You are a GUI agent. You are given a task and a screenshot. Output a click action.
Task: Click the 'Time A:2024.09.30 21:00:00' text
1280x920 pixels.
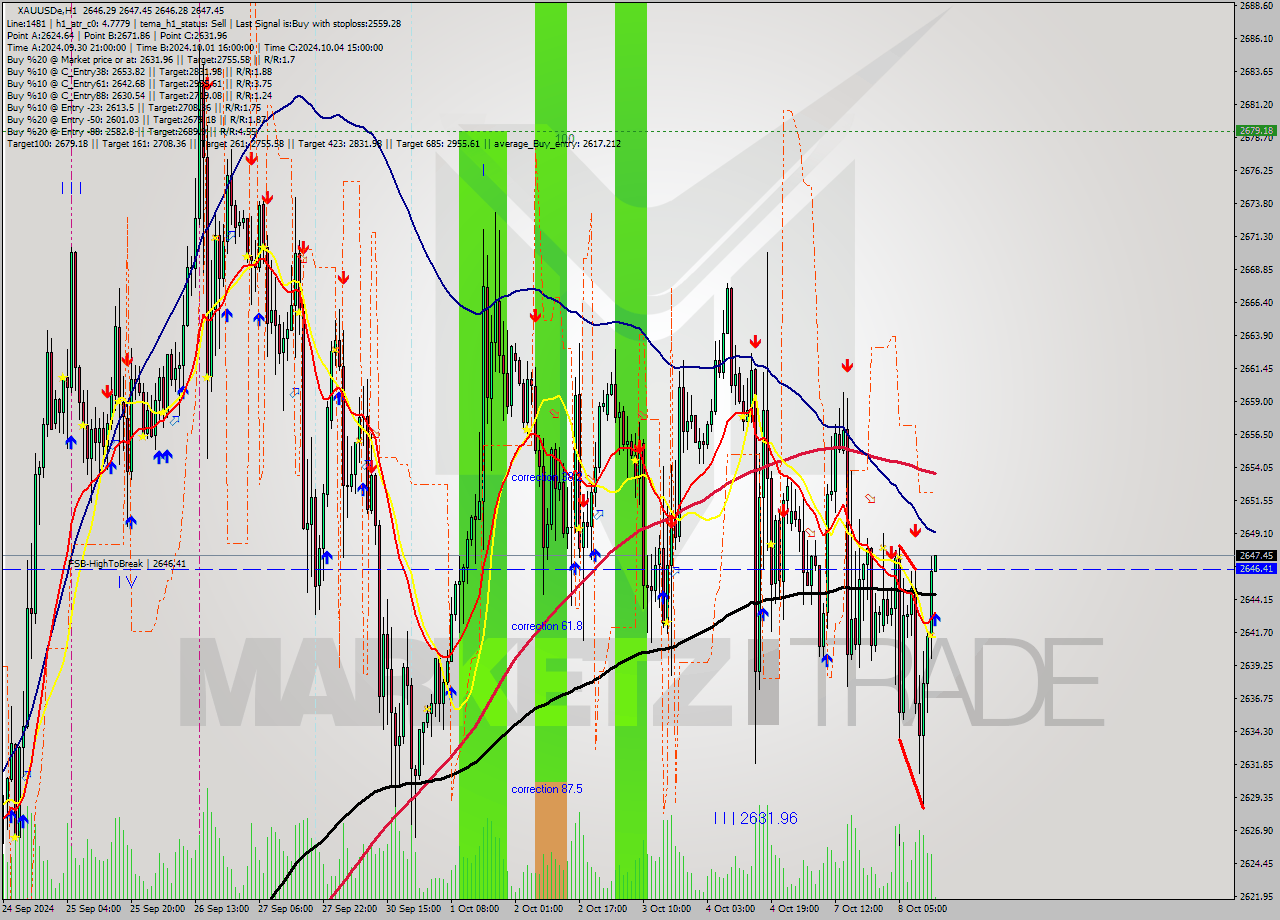pyautogui.click(x=66, y=47)
